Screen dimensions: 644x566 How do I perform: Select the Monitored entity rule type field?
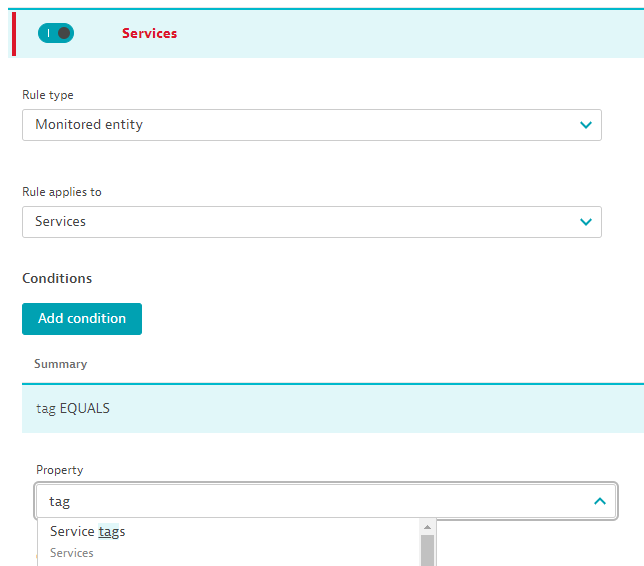pos(300,125)
